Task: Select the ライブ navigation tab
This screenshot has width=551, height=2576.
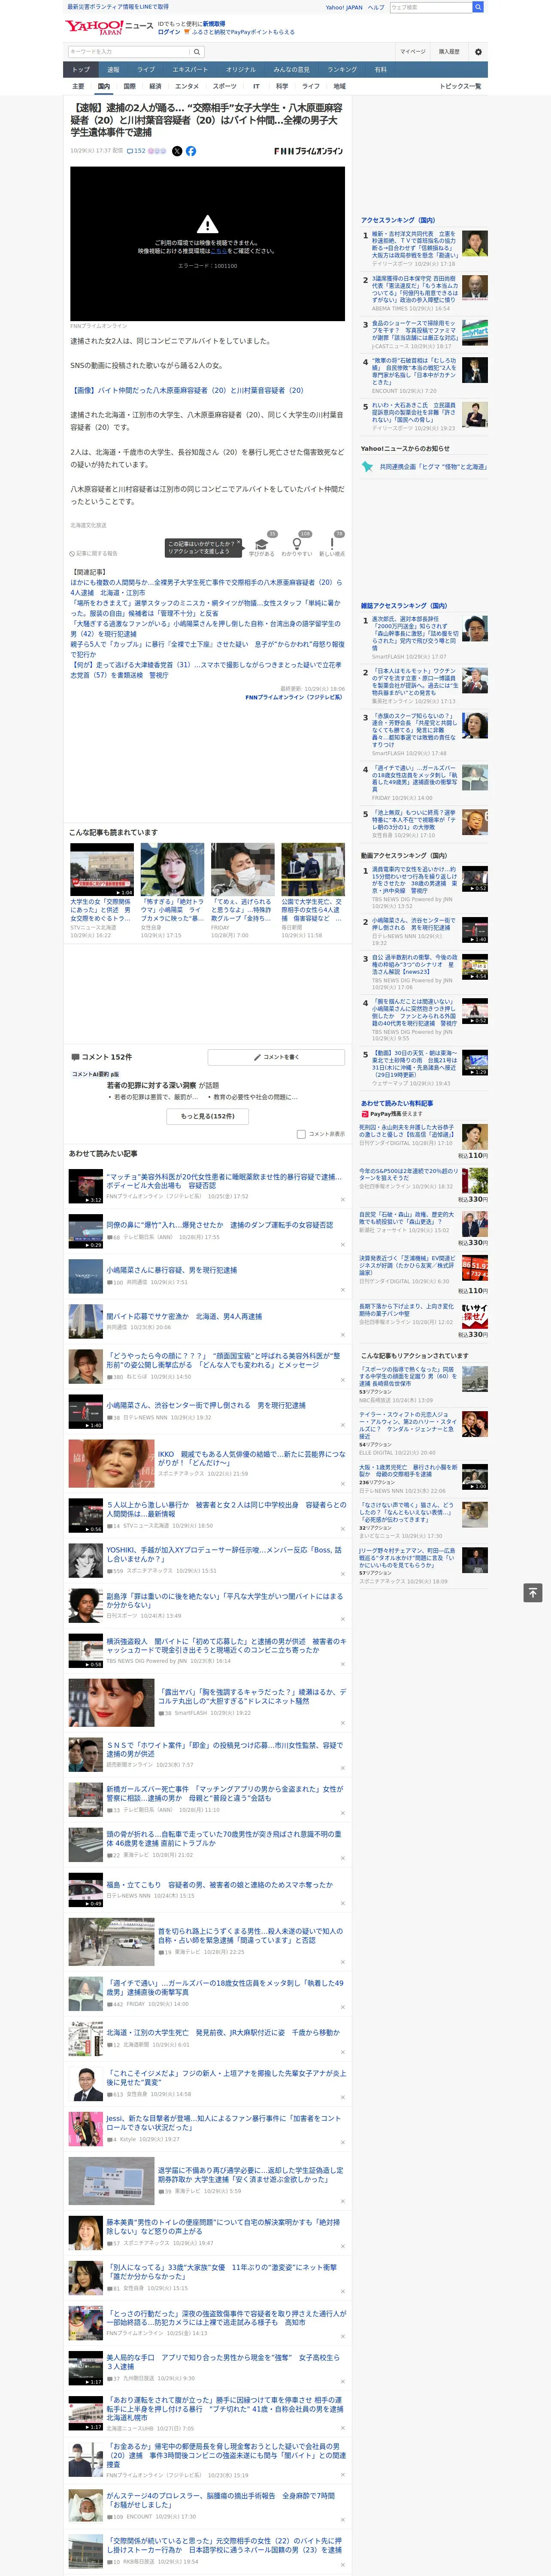Action: coord(146,69)
